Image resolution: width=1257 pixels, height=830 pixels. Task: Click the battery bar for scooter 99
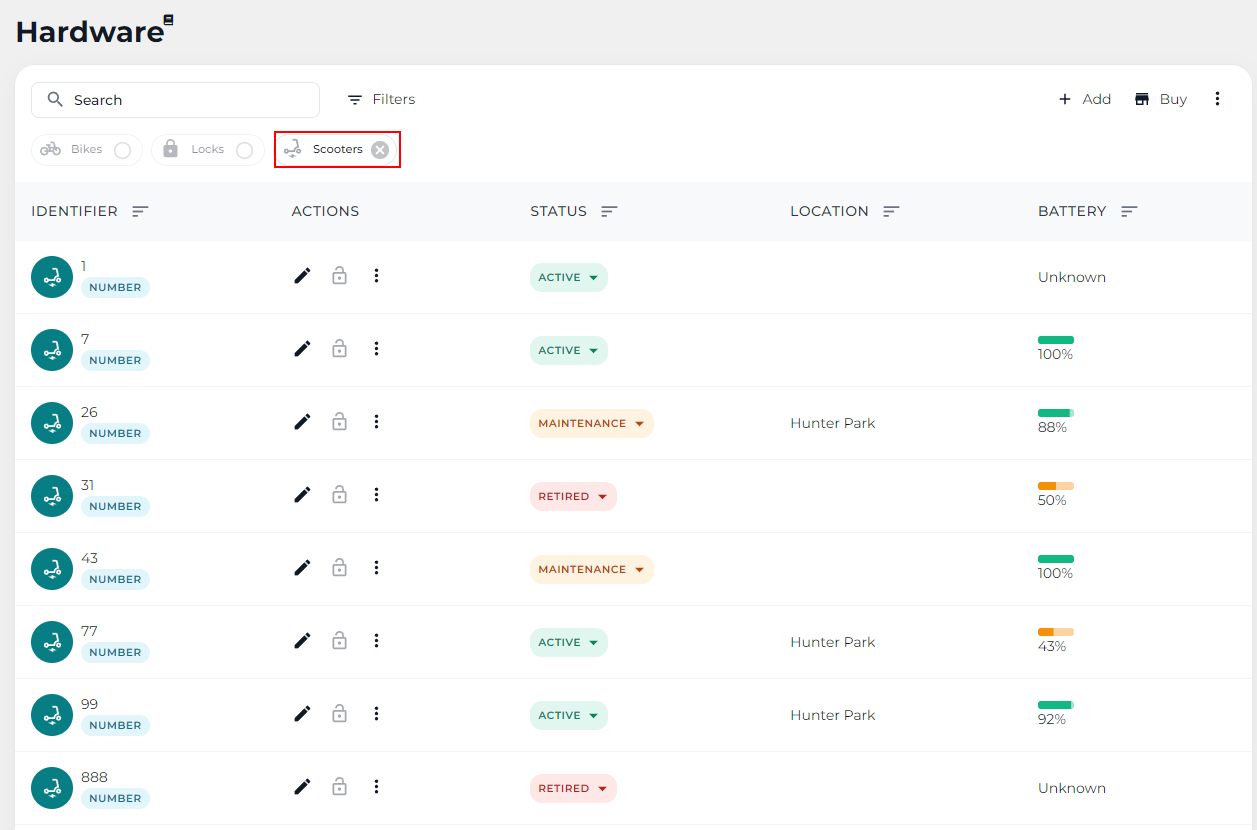(1055, 705)
